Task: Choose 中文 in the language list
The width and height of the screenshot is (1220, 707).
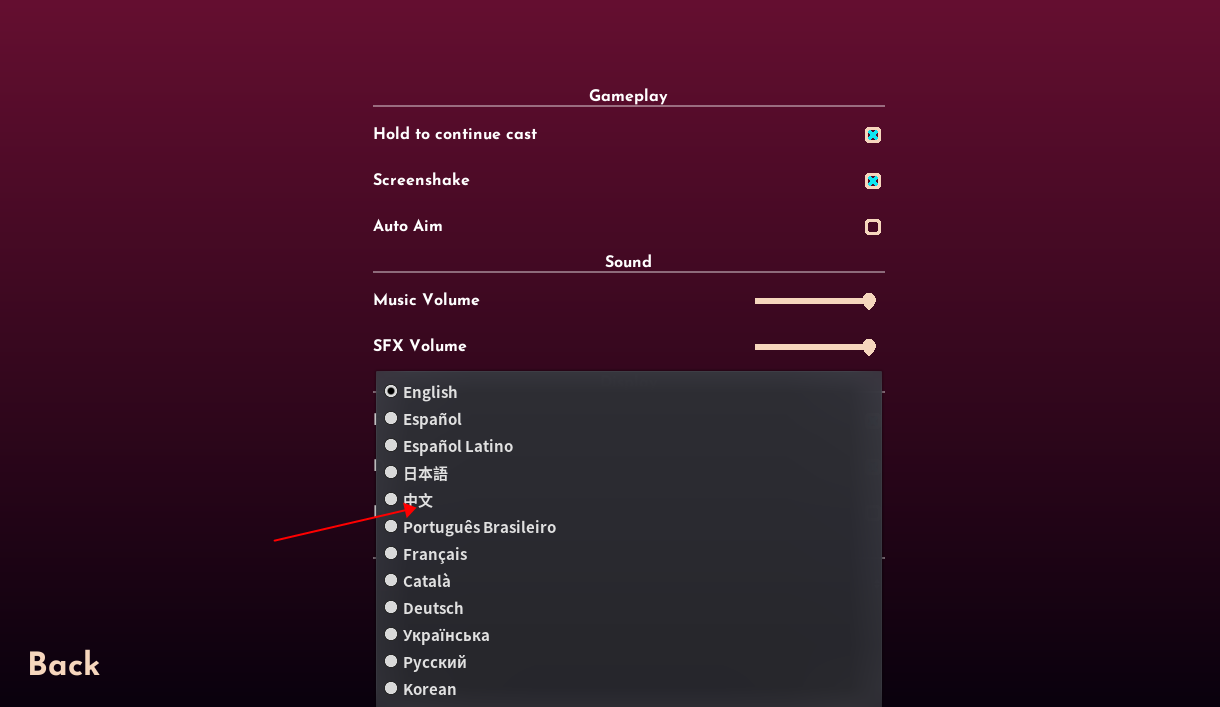Action: coord(418,500)
